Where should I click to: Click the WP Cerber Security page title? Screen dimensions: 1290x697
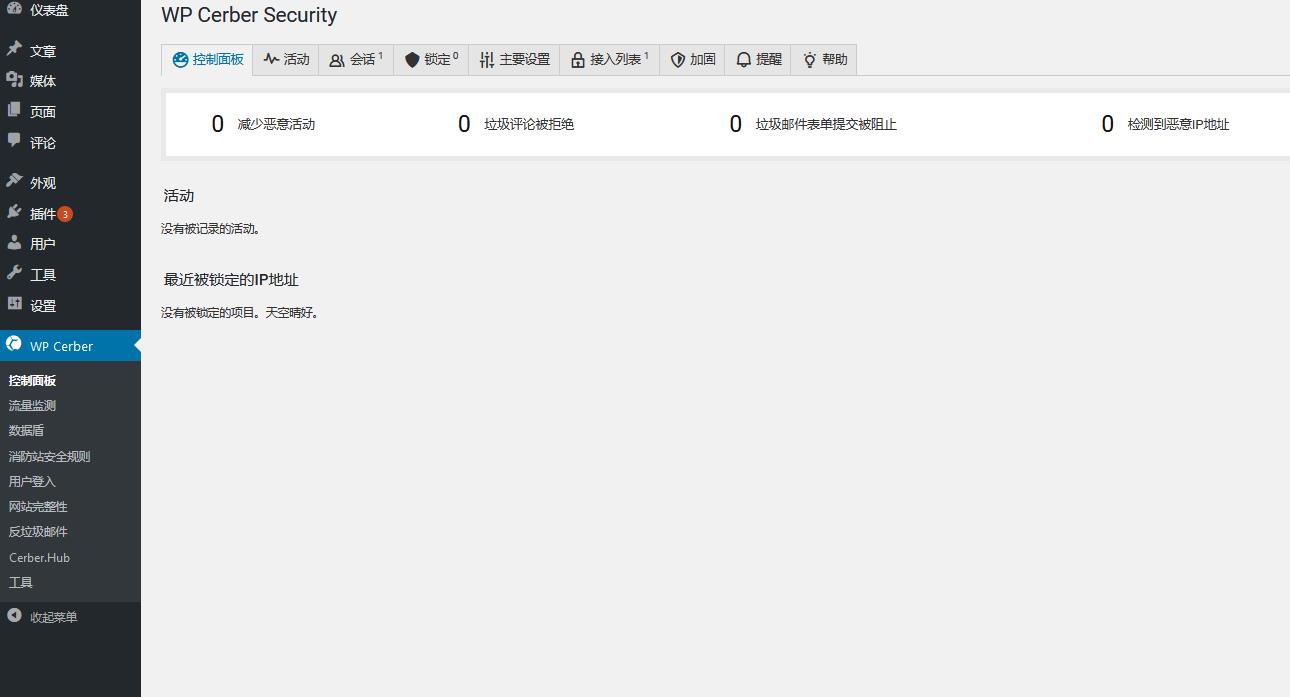click(249, 15)
